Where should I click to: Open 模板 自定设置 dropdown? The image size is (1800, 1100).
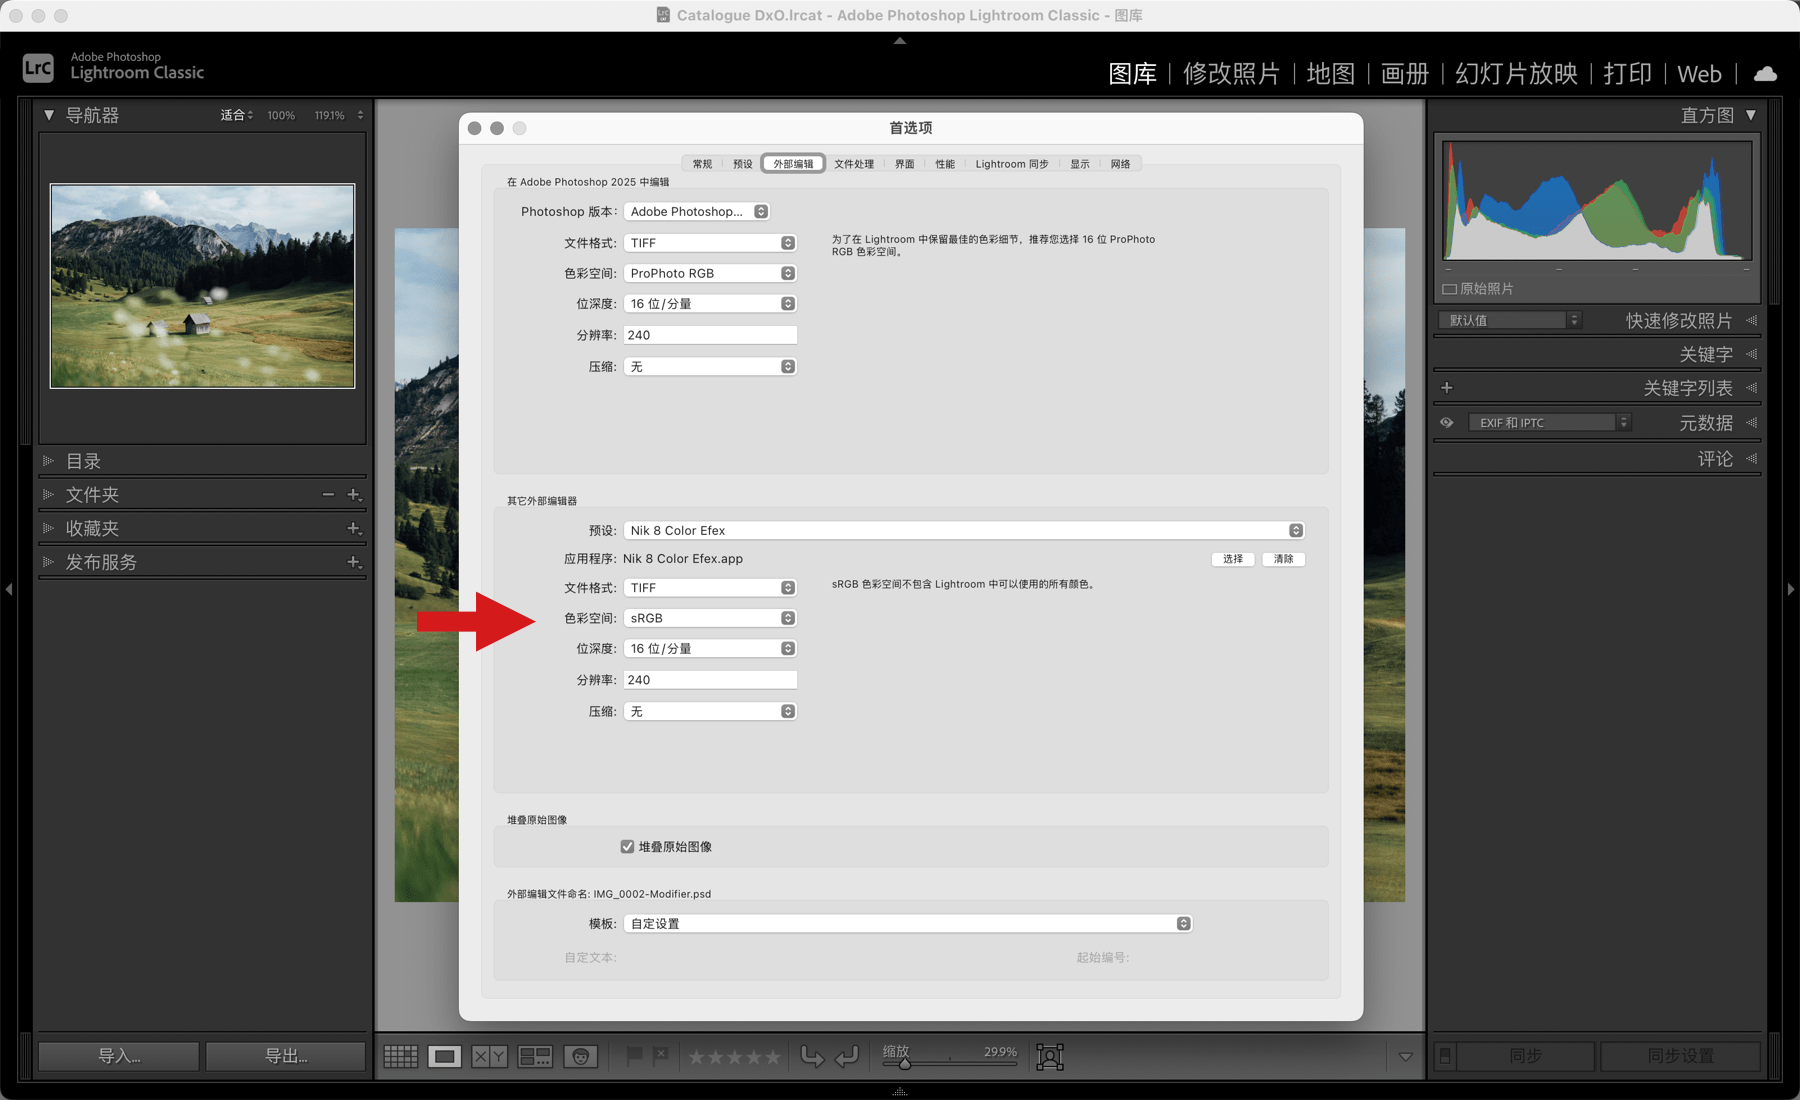click(907, 923)
